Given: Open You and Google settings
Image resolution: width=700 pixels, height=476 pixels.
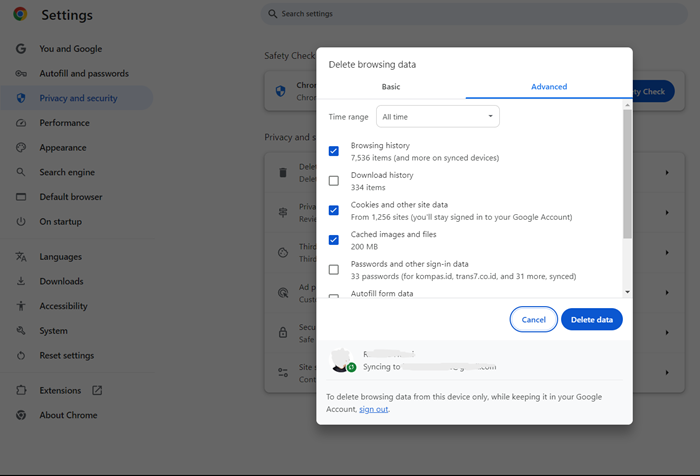Looking at the screenshot, I should click(x=71, y=49).
